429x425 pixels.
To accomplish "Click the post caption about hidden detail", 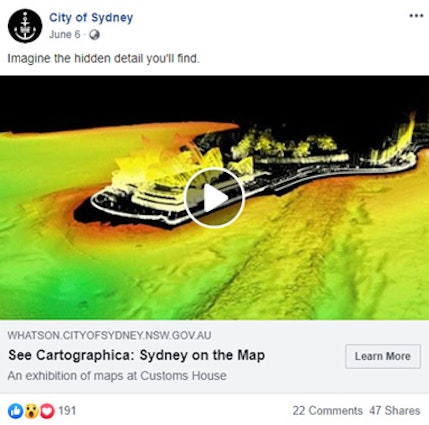I will click(x=103, y=59).
